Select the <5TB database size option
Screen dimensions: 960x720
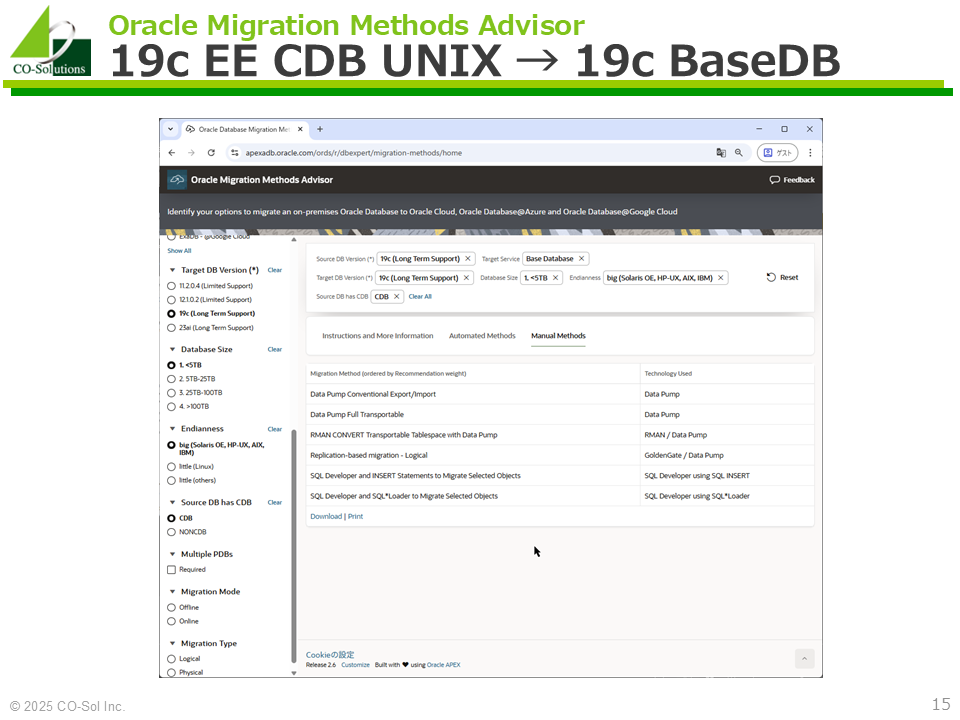(x=171, y=365)
